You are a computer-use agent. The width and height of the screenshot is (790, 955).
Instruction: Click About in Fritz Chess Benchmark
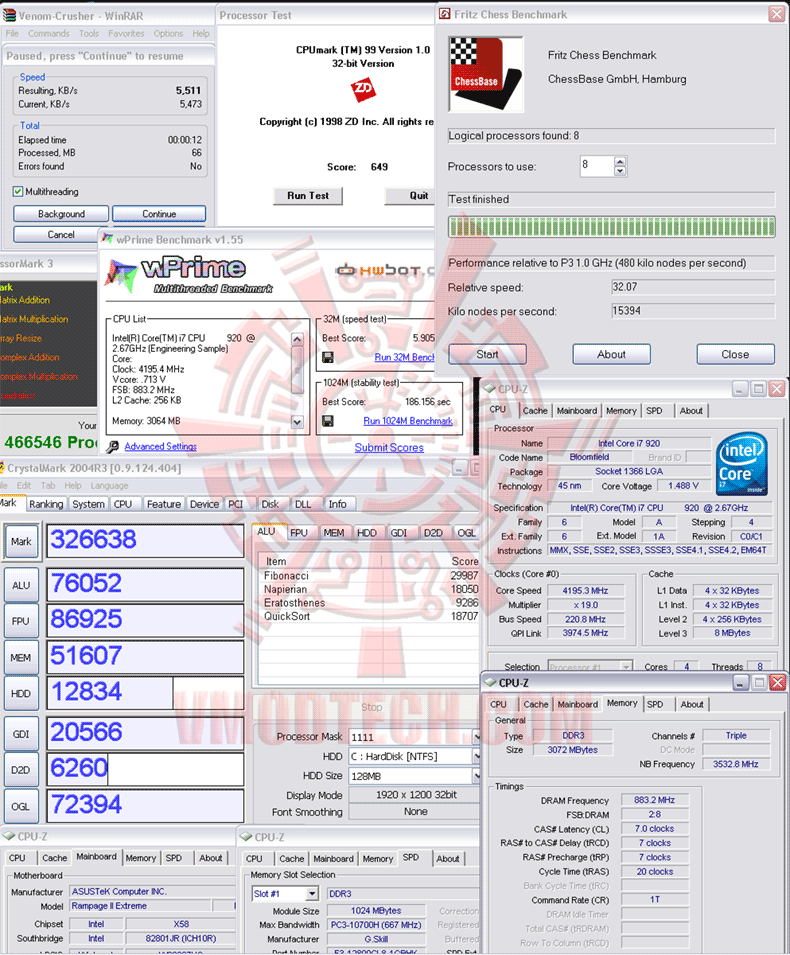pos(612,354)
